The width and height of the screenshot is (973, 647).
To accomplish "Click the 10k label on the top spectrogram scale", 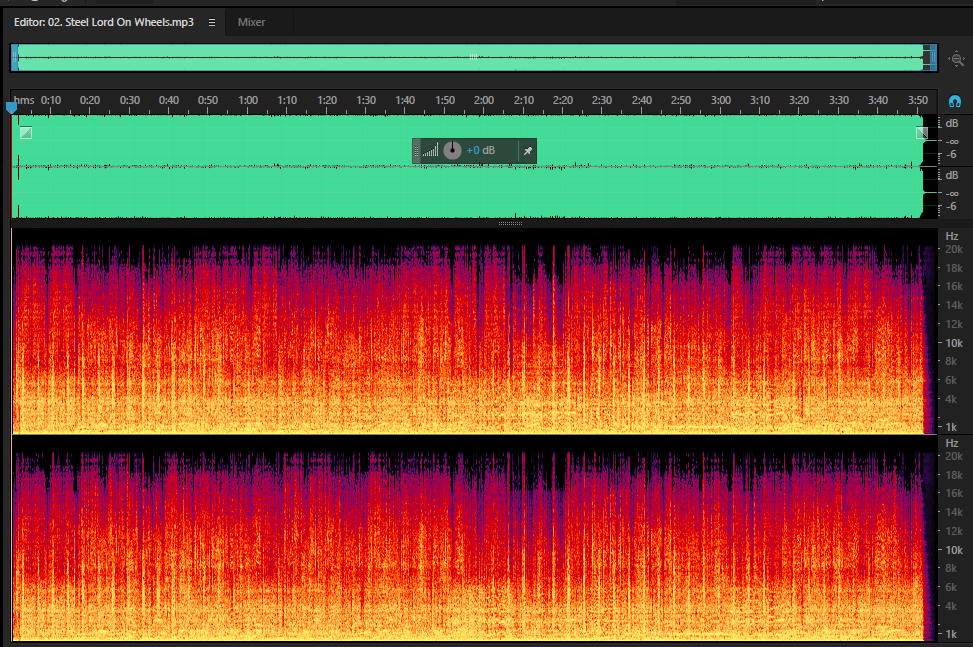I will 954,343.
